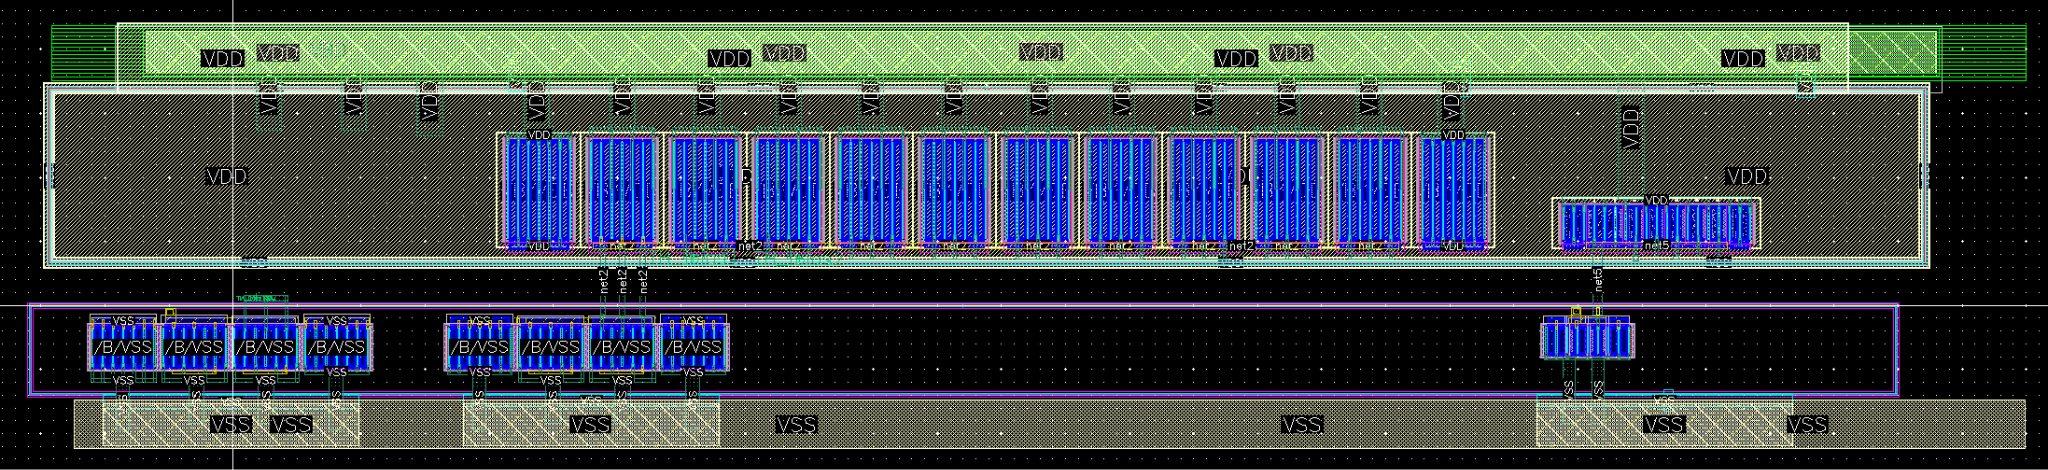The height and width of the screenshot is (470, 2048).
Task: Click the large VDD label on n-well's left
Action: 226,177
